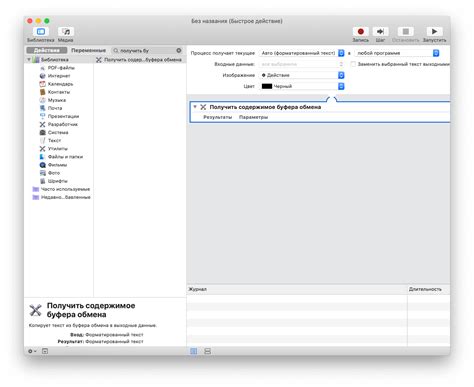Select search result Получить содер...буфера обмена
This screenshot has width=474, height=387.
139,60
